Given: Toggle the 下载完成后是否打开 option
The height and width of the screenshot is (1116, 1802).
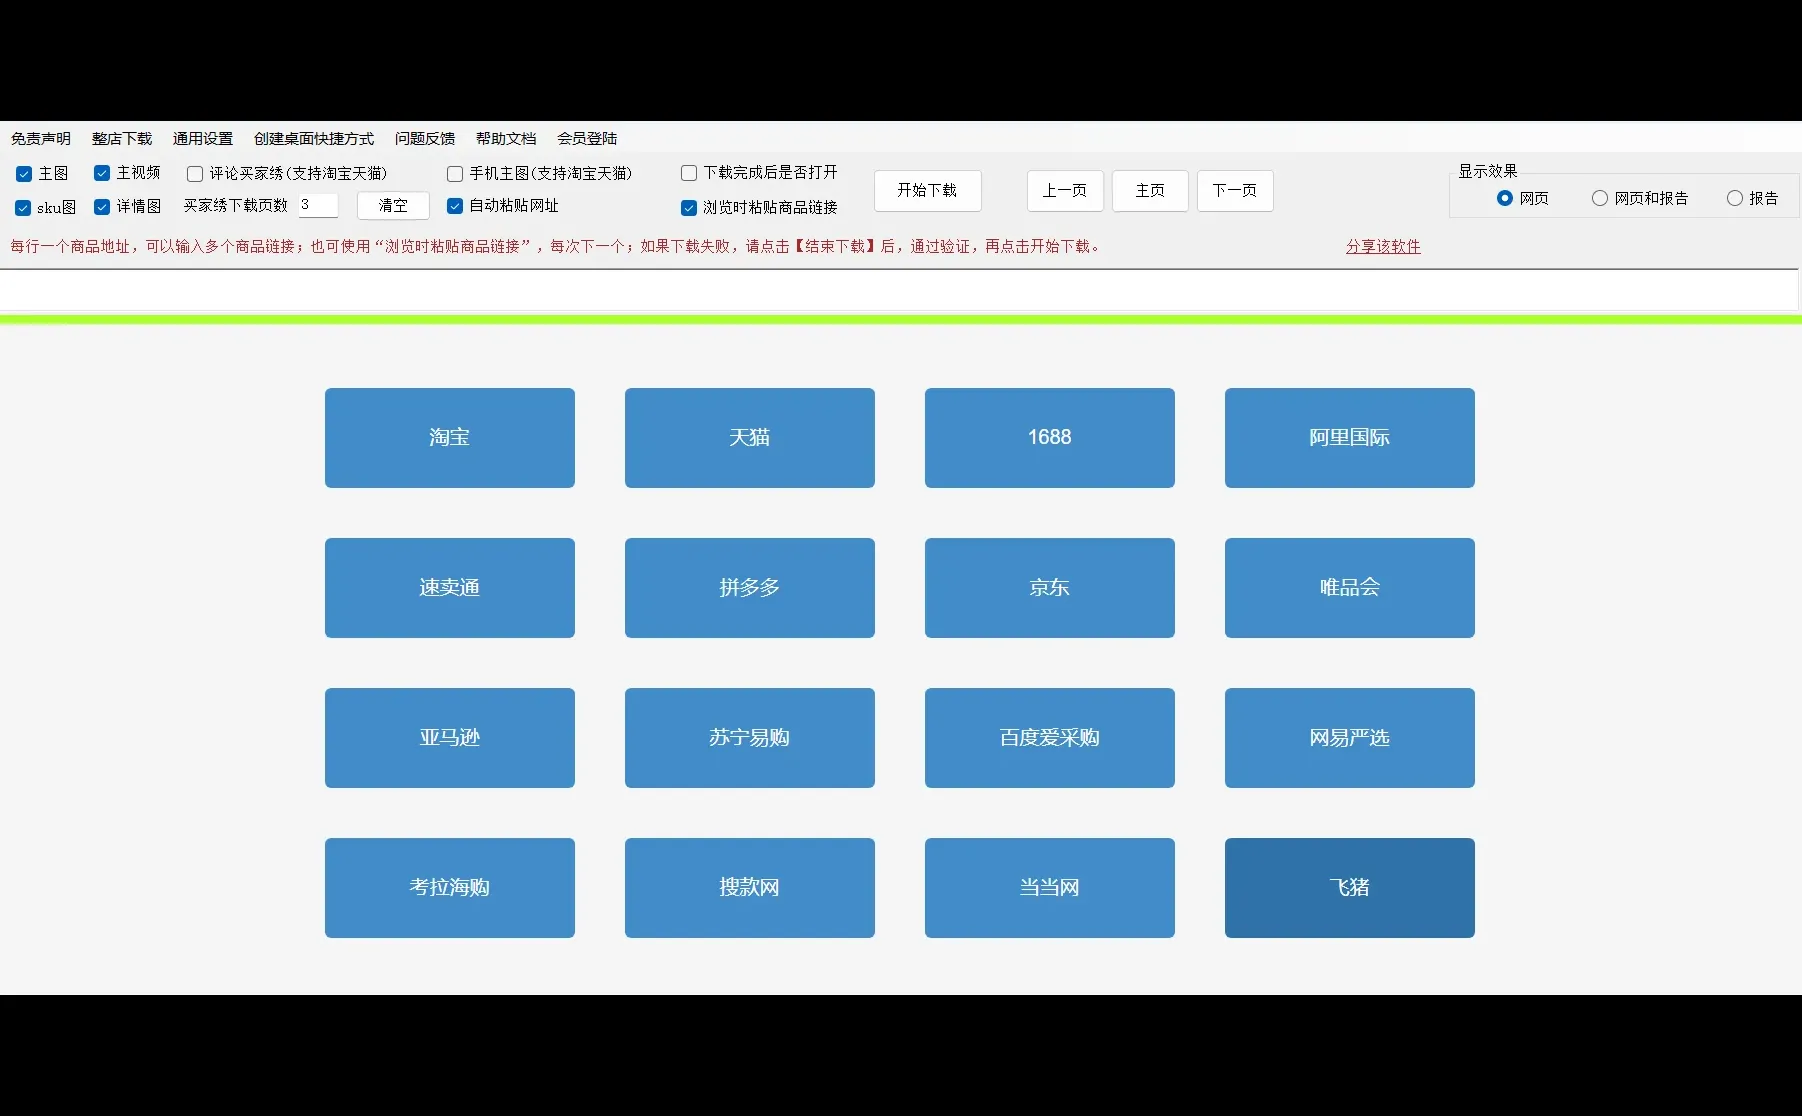Looking at the screenshot, I should 688,172.
